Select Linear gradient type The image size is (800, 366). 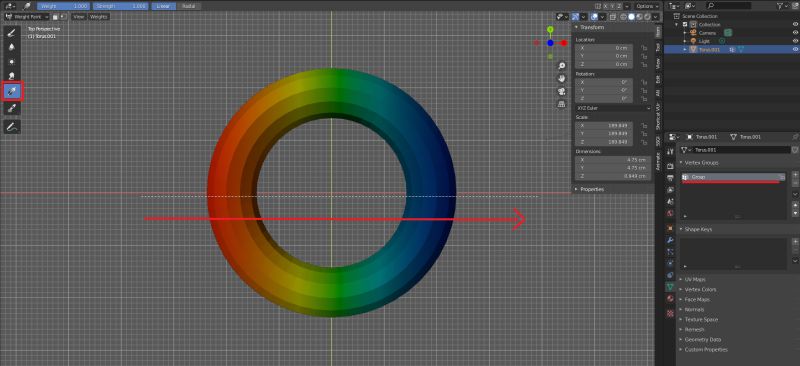tap(164, 6)
